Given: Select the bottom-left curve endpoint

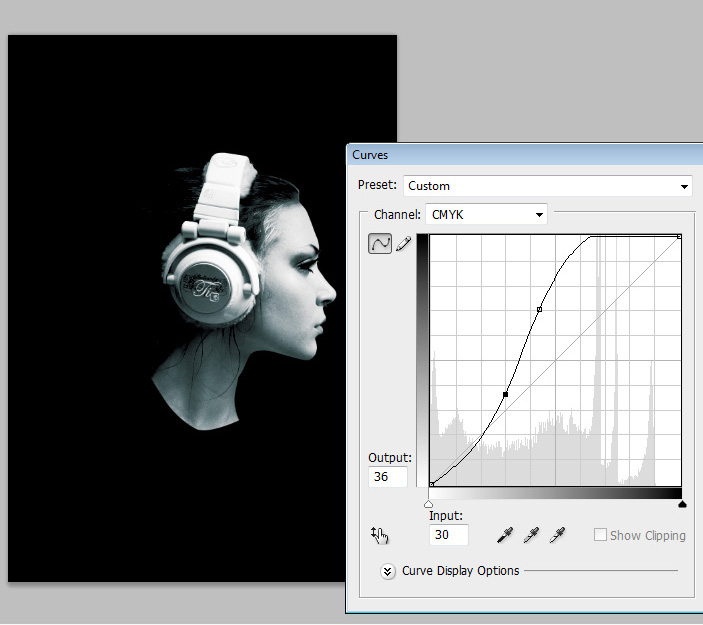Looking at the screenshot, I should point(430,484).
